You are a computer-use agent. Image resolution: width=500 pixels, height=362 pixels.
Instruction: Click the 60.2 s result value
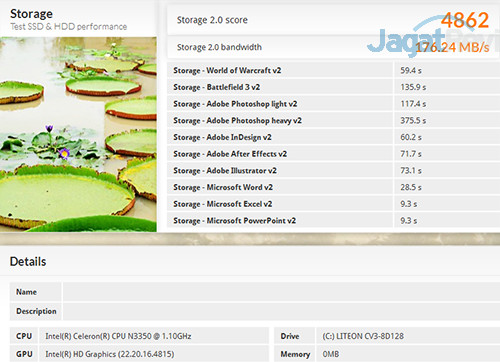click(411, 137)
